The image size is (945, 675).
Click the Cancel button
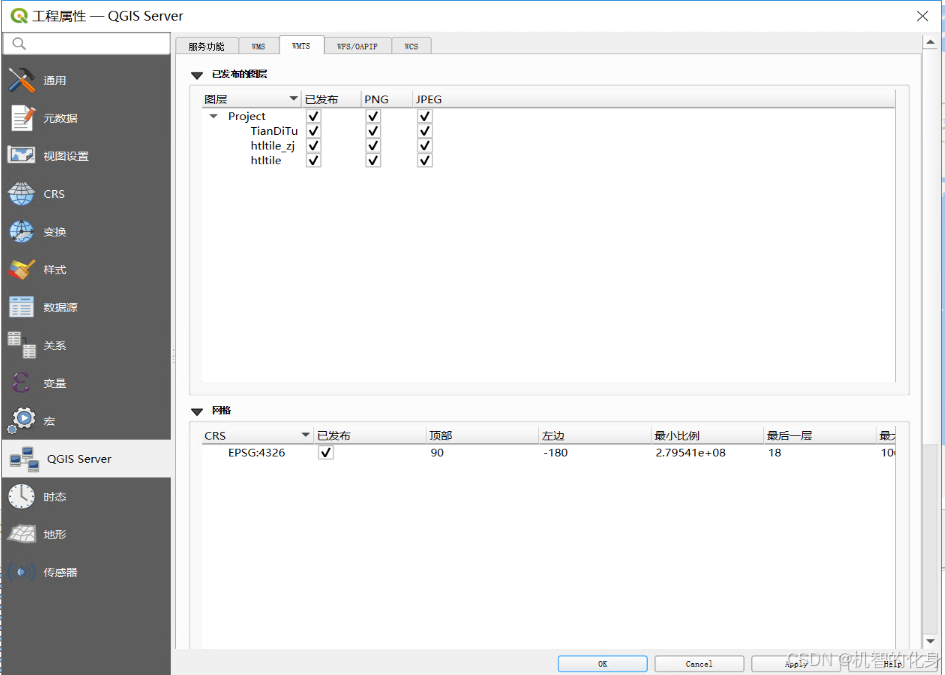point(699,664)
